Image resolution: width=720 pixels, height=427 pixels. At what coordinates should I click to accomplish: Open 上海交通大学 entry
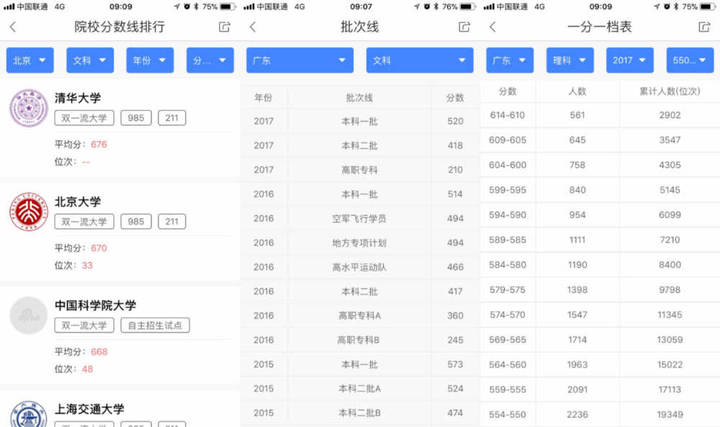(x=120, y=409)
